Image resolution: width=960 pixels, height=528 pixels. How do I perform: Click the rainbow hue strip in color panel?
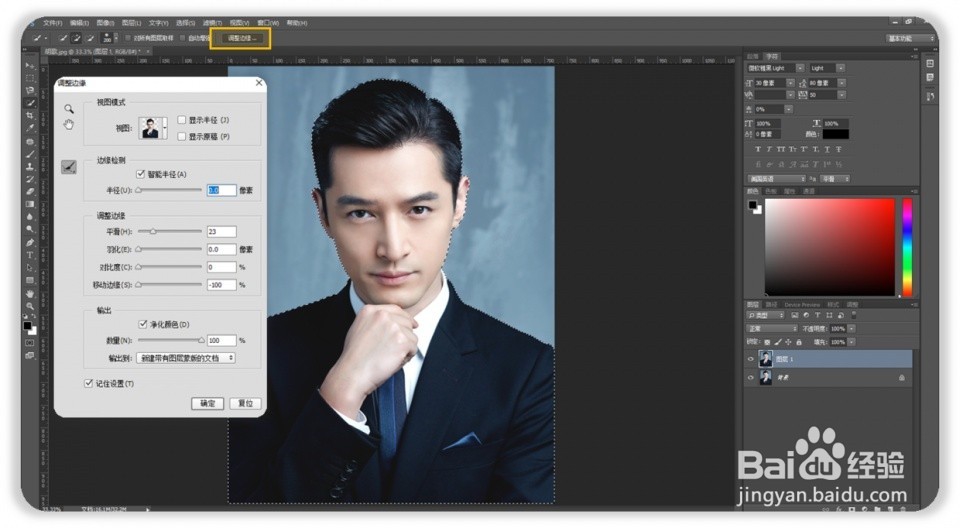(907, 247)
